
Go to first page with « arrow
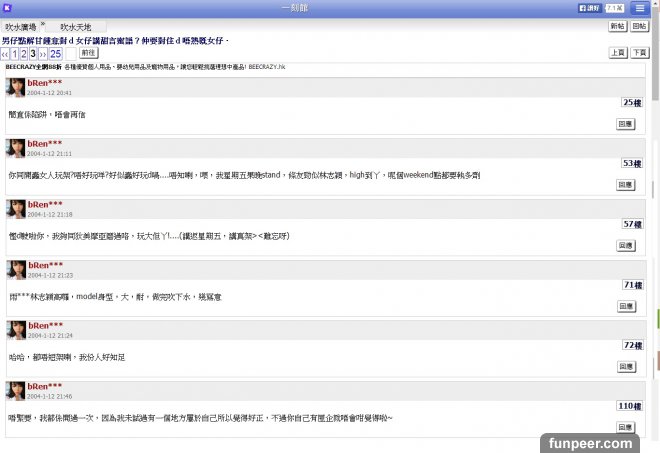pyautogui.click(x=5, y=53)
